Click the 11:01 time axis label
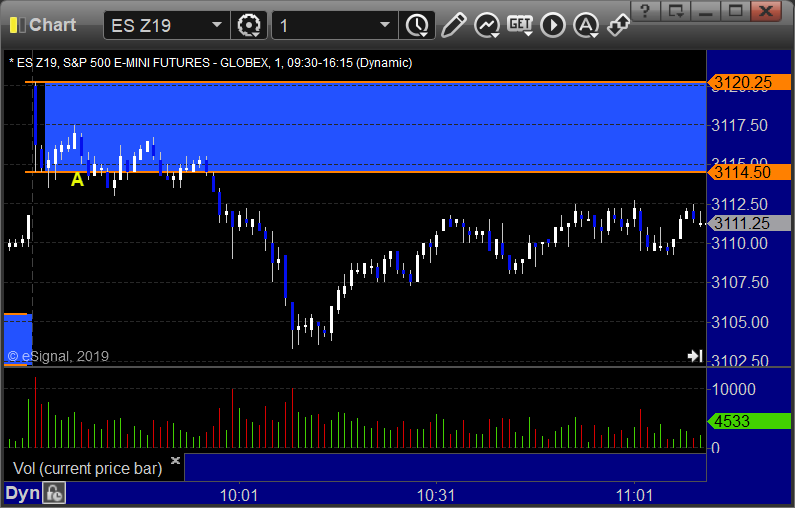795x508 pixels. [634, 495]
